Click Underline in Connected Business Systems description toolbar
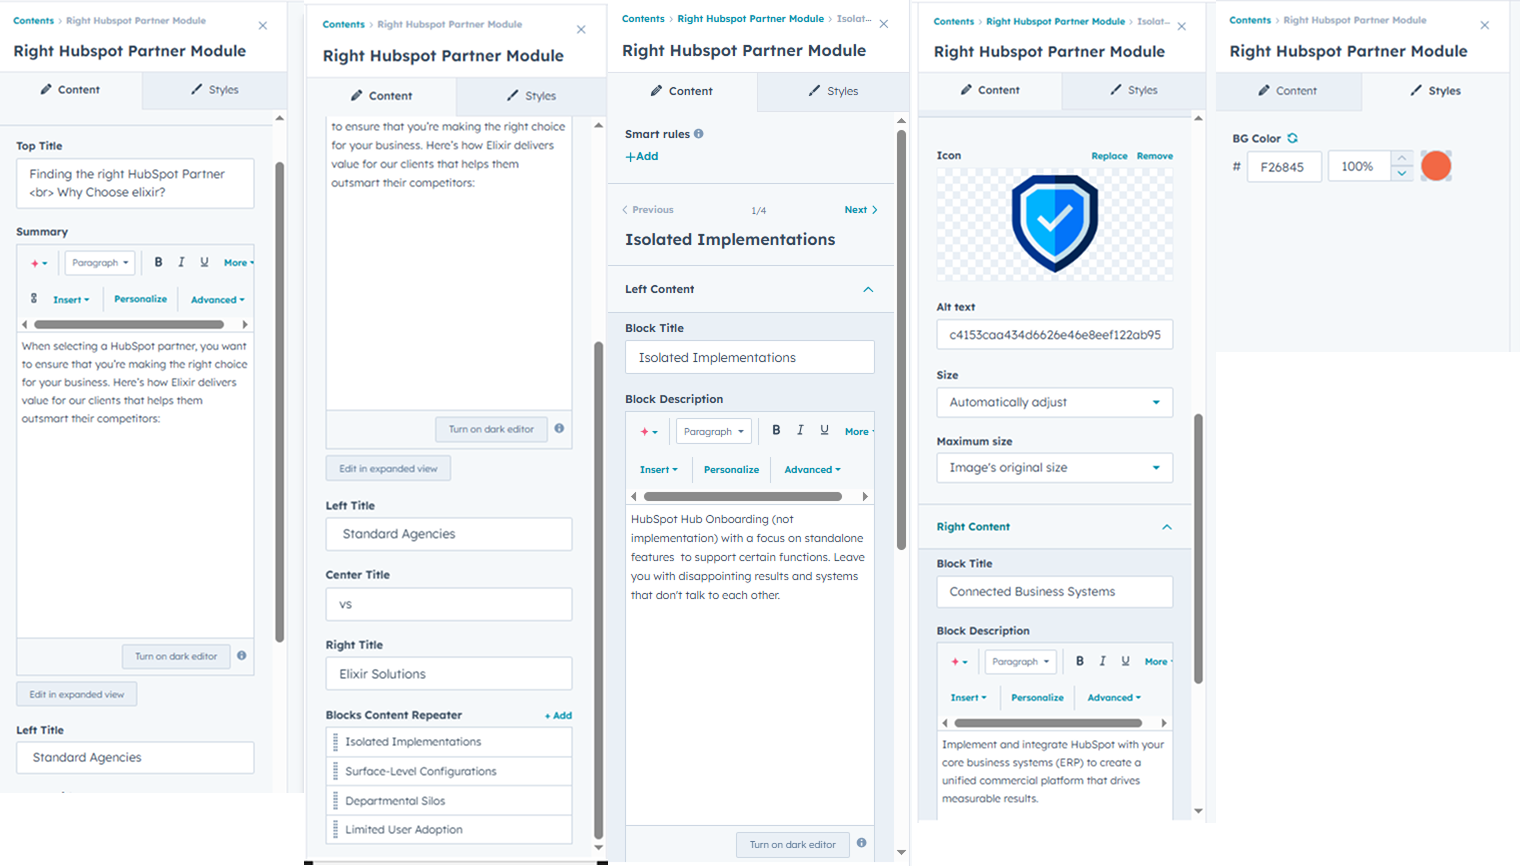The height and width of the screenshot is (866, 1520). [x=1126, y=661]
